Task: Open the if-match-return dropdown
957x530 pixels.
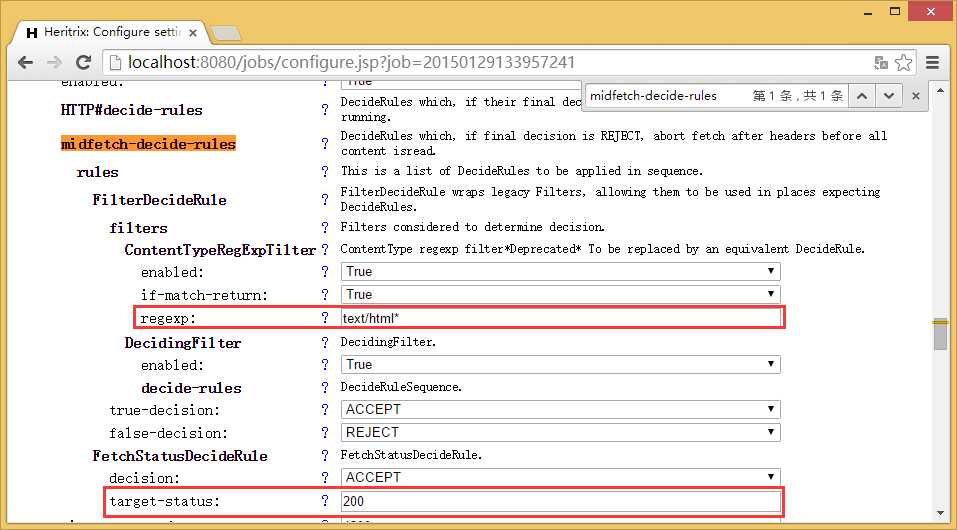Action: (x=560, y=294)
